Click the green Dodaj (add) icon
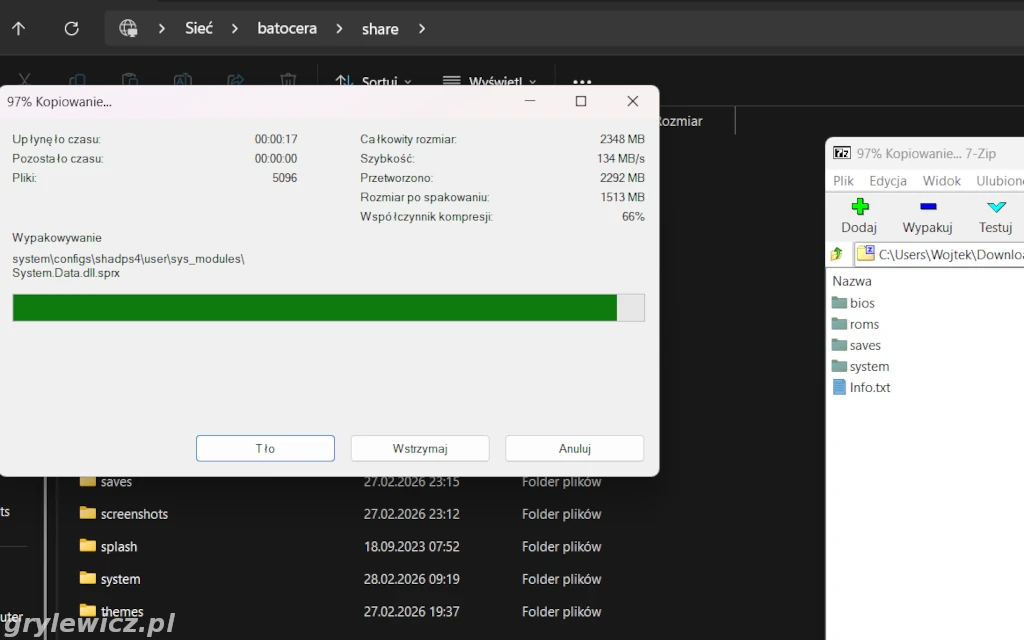Image resolution: width=1024 pixels, height=640 pixels. click(859, 208)
